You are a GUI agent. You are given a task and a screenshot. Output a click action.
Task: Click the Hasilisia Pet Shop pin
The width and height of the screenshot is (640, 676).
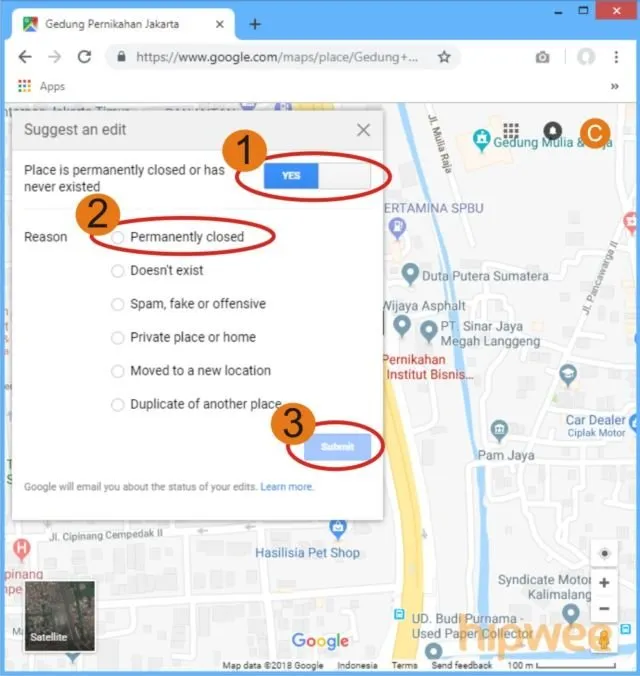pos(338,529)
